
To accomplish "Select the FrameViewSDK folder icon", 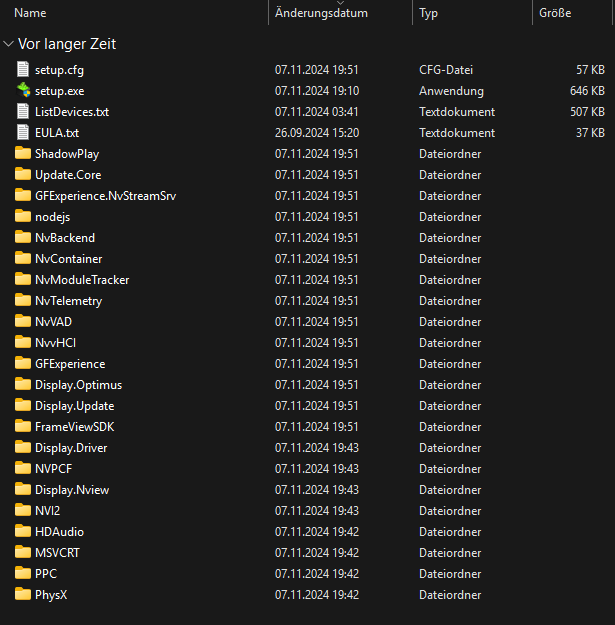I will click(x=23, y=426).
